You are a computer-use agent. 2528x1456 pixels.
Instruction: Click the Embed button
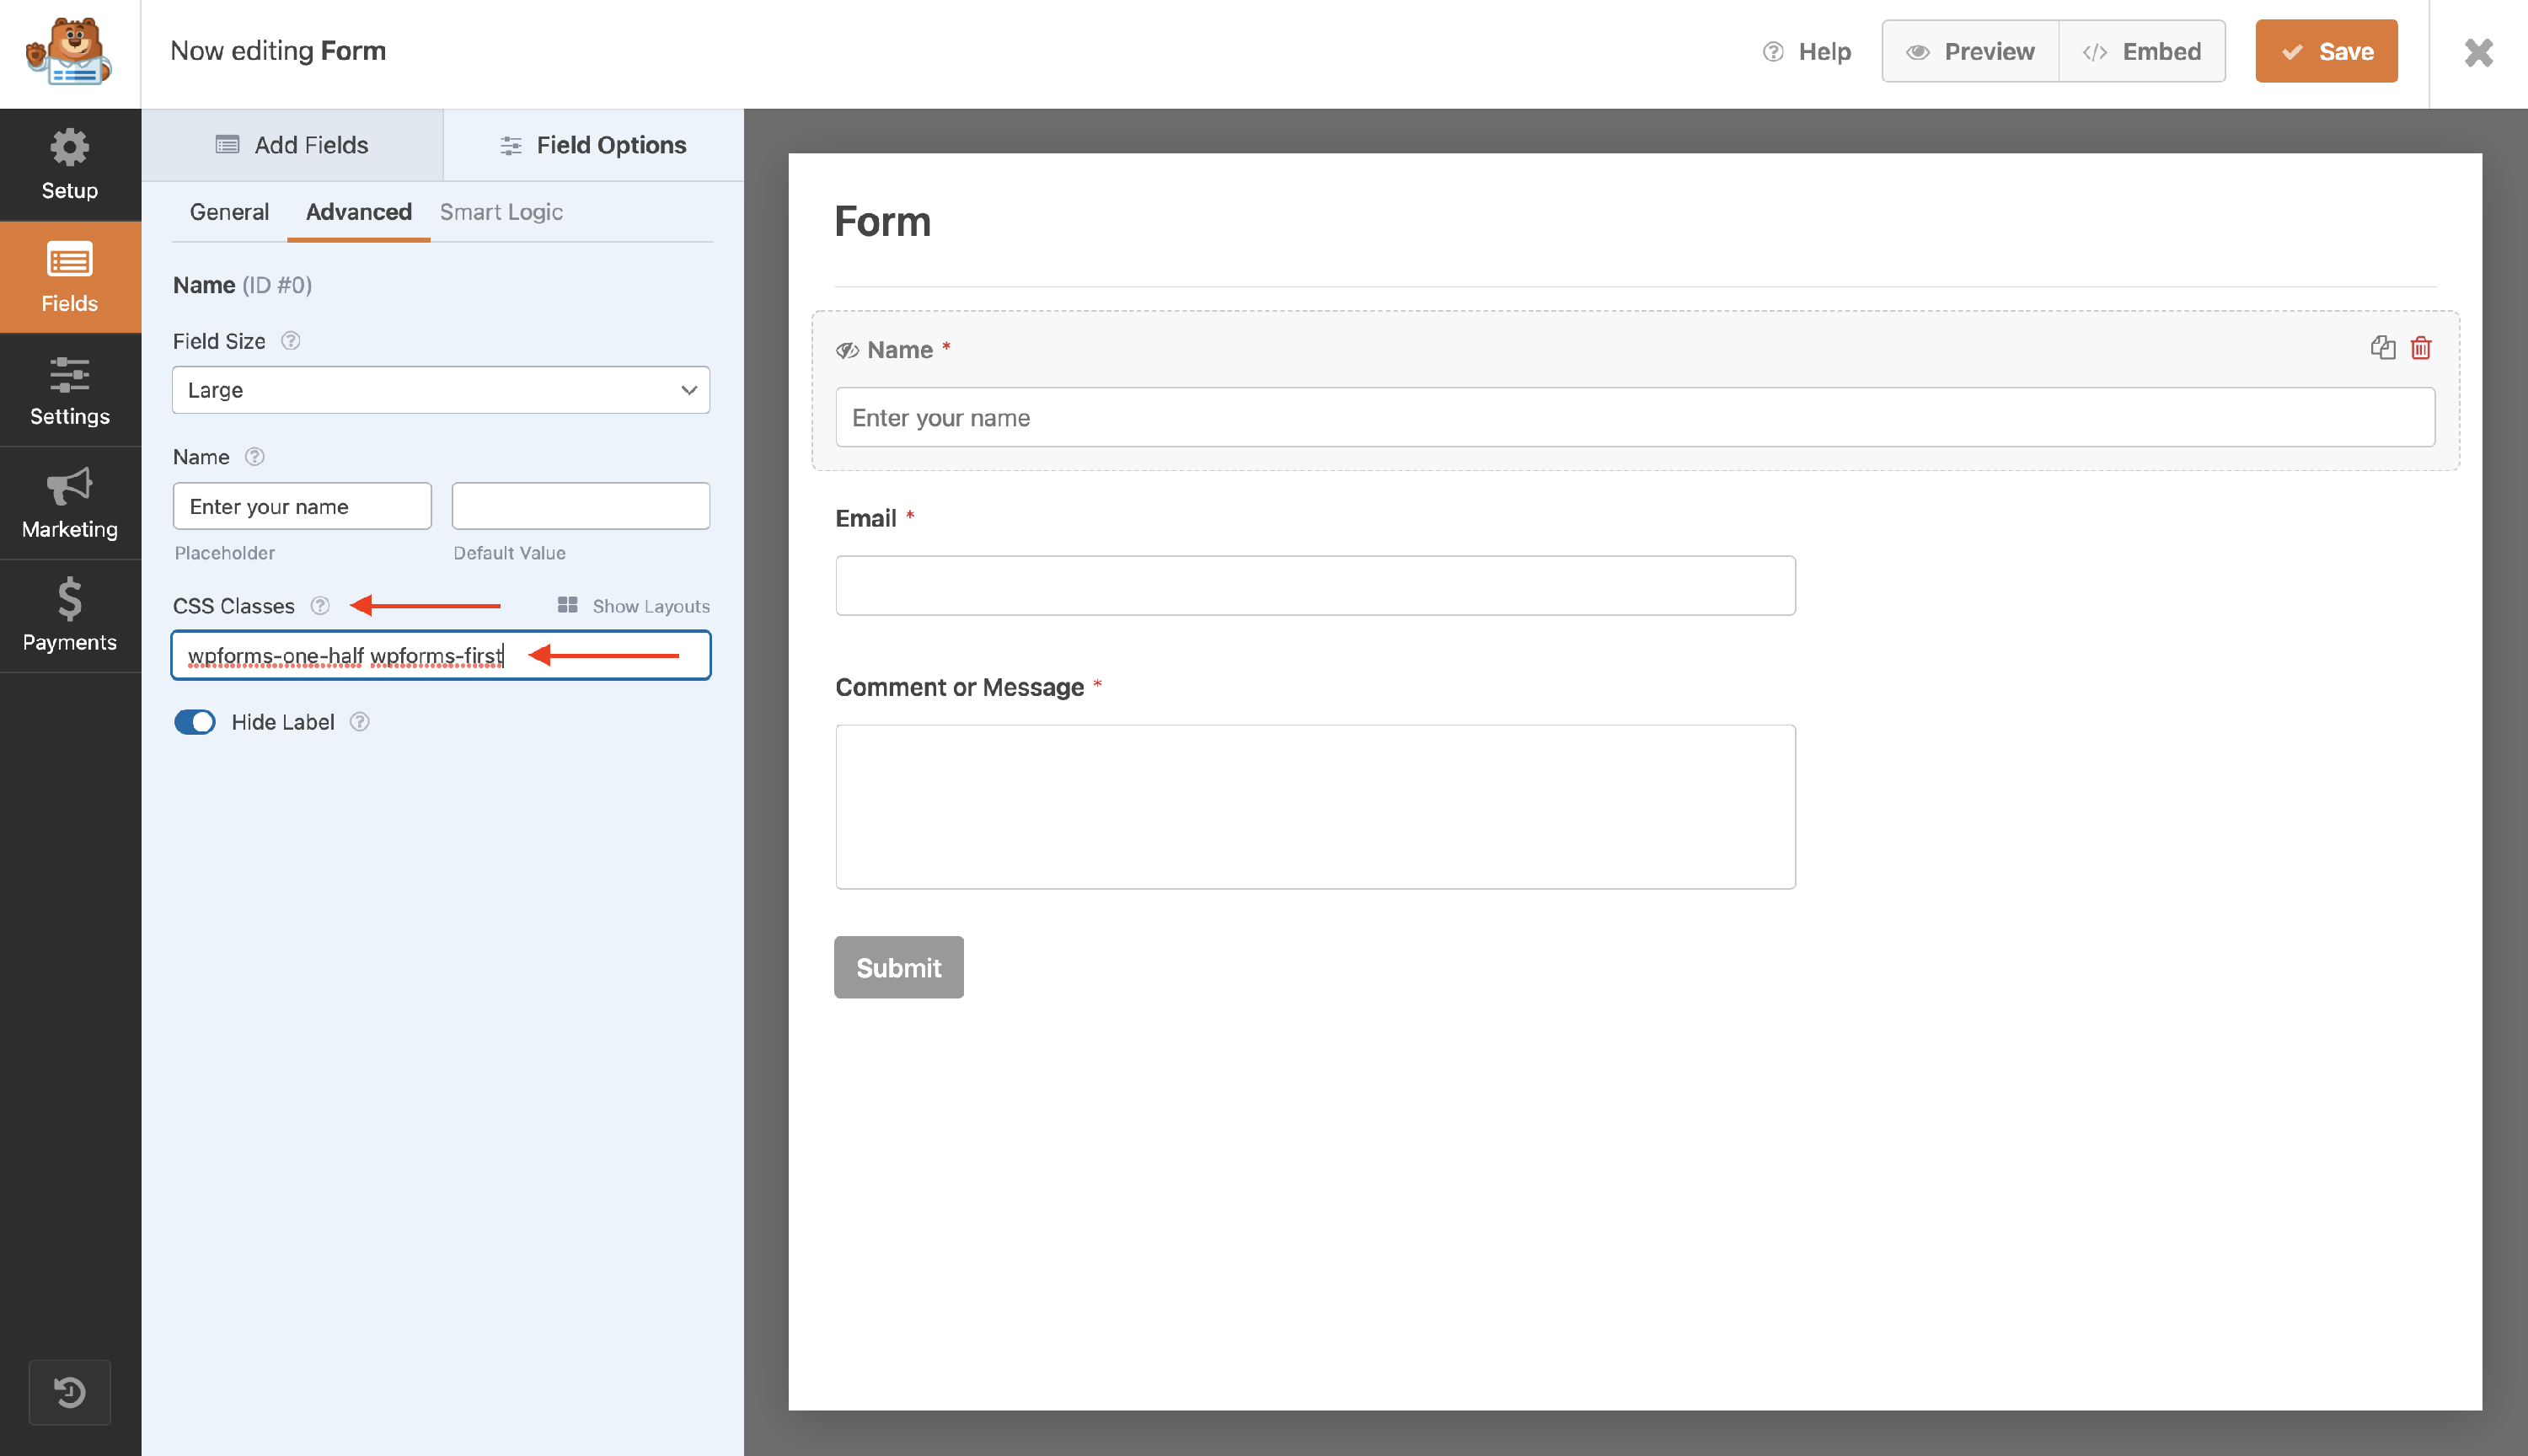pyautogui.click(x=2141, y=51)
